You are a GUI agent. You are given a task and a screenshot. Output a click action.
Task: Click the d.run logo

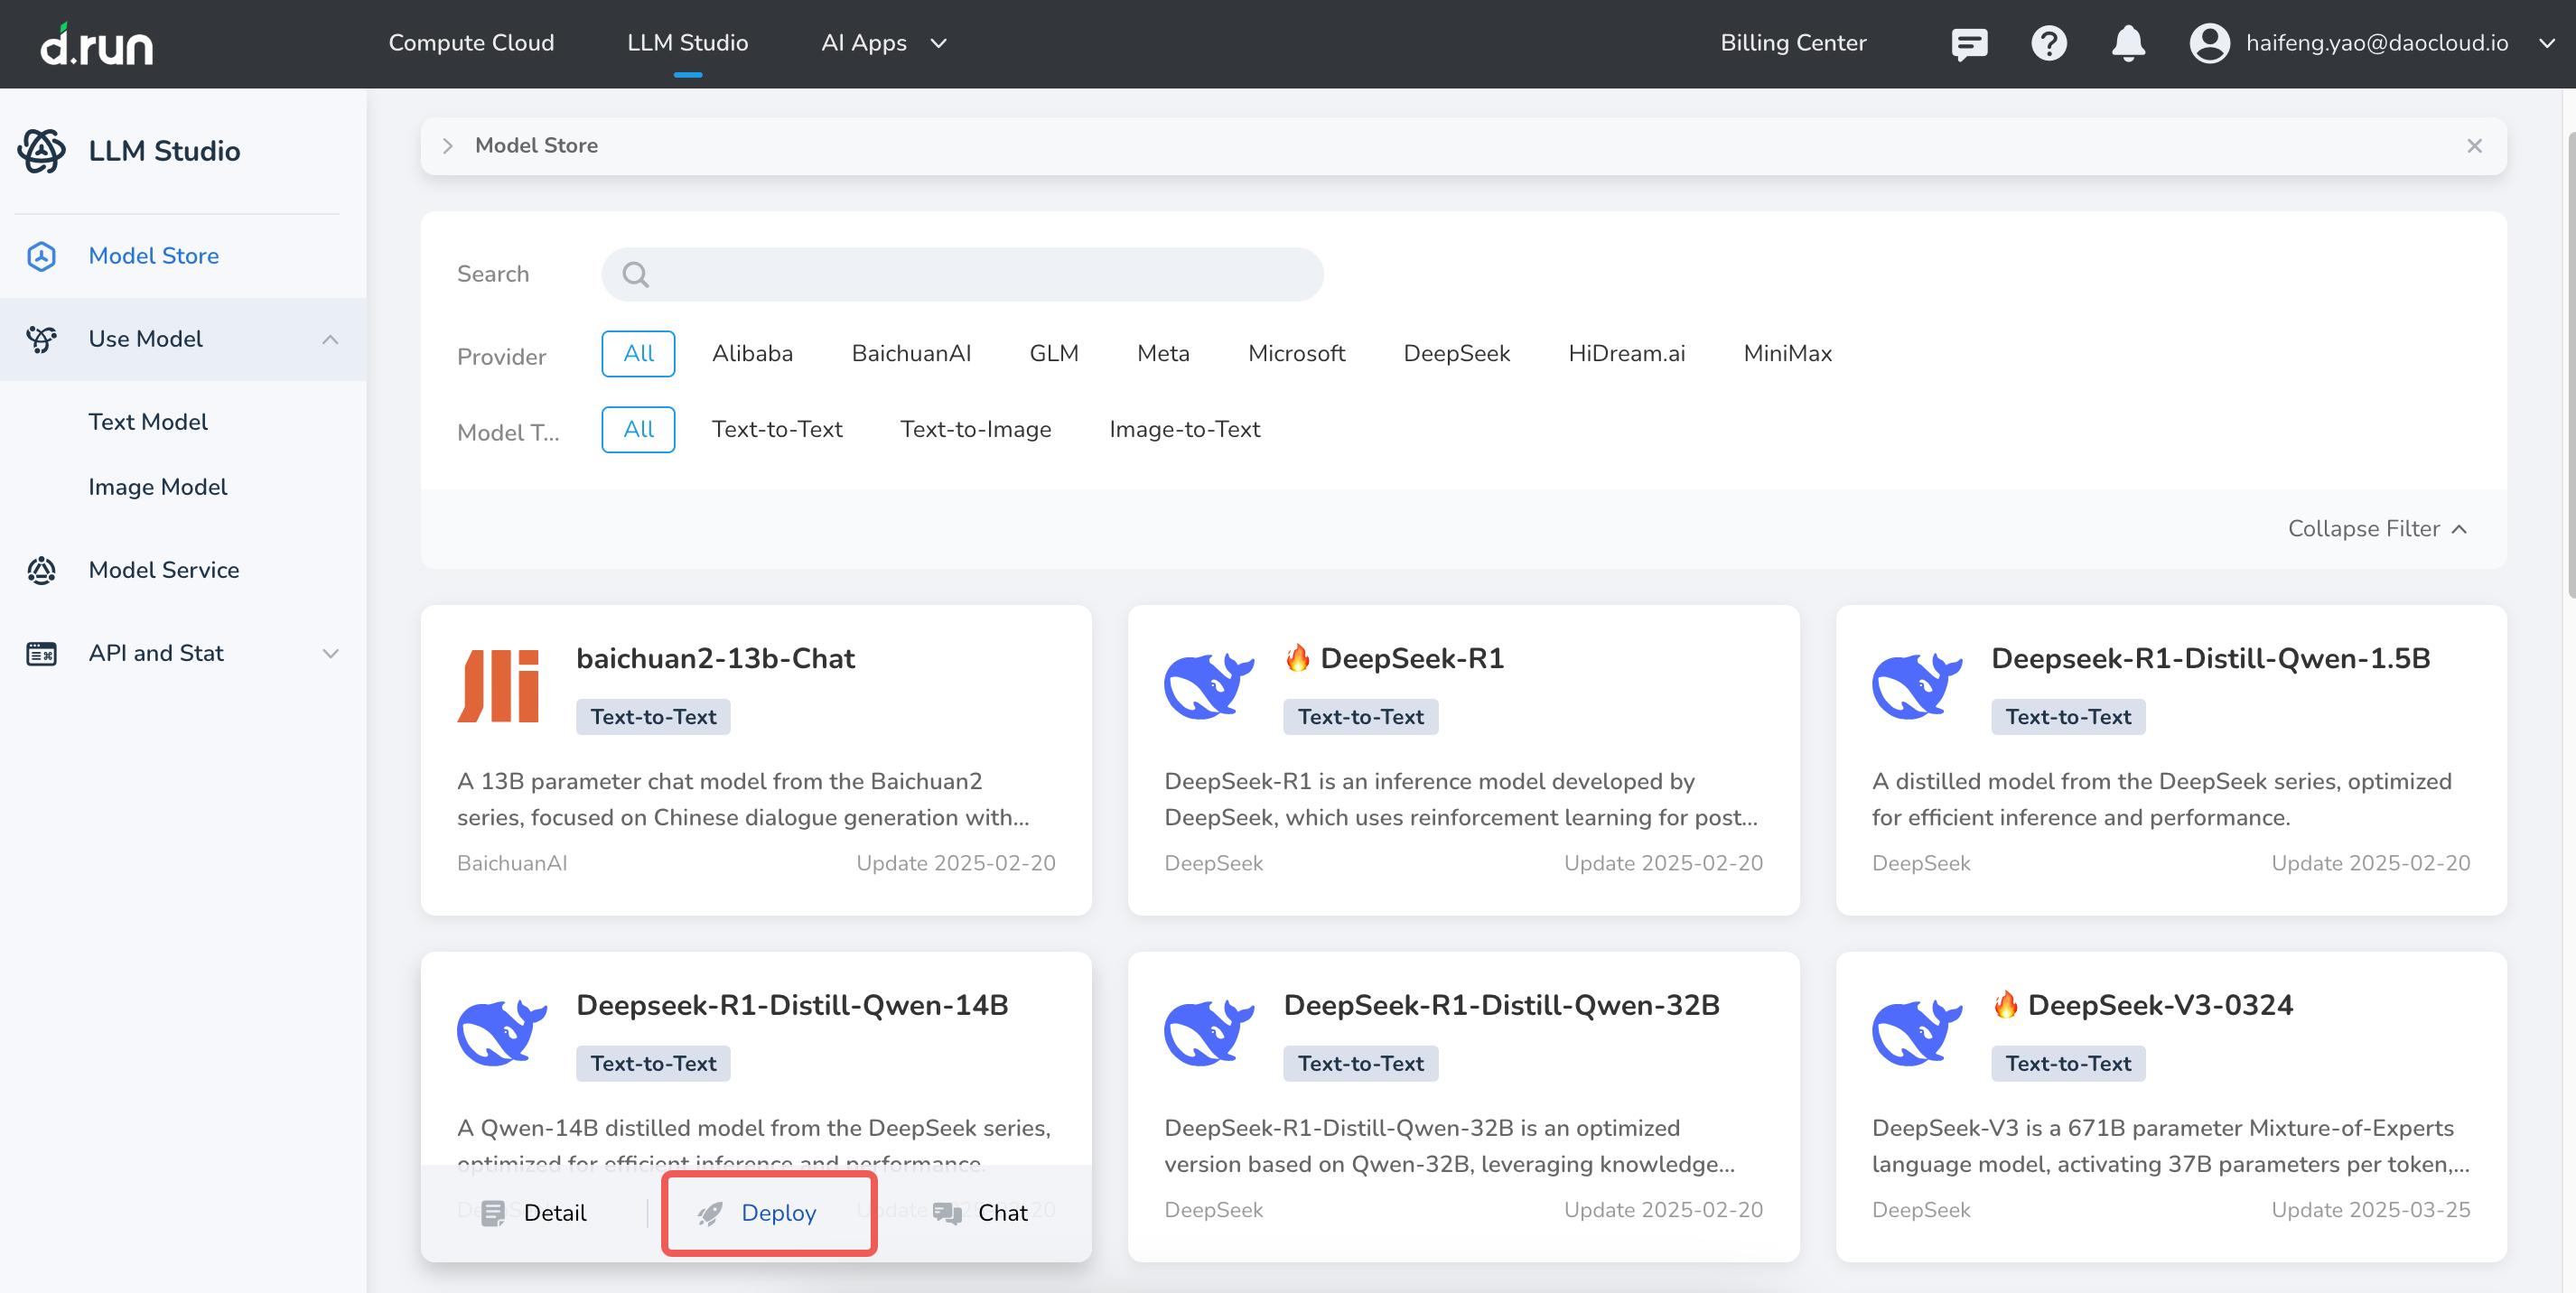coord(97,44)
